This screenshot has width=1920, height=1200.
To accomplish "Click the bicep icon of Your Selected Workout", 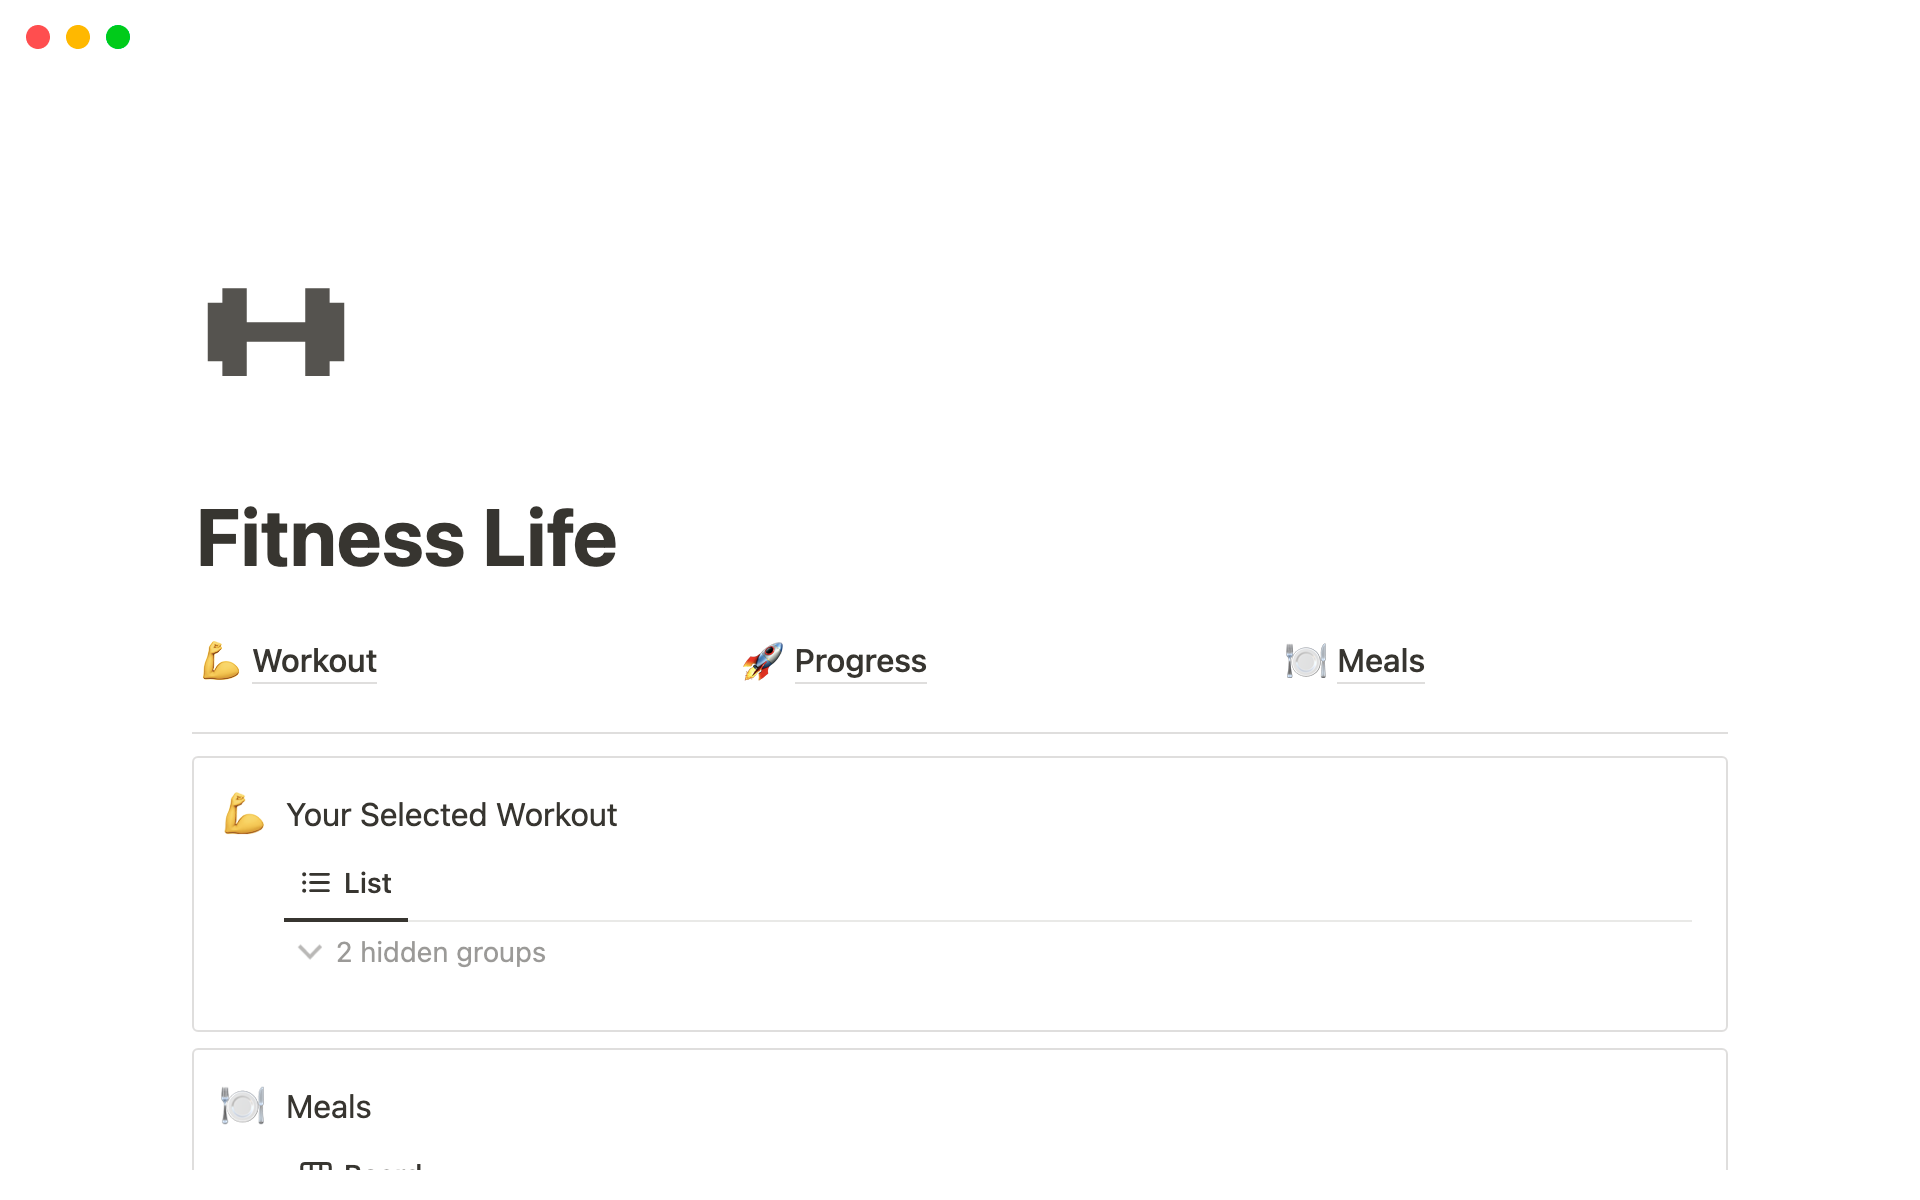I will pos(243,814).
